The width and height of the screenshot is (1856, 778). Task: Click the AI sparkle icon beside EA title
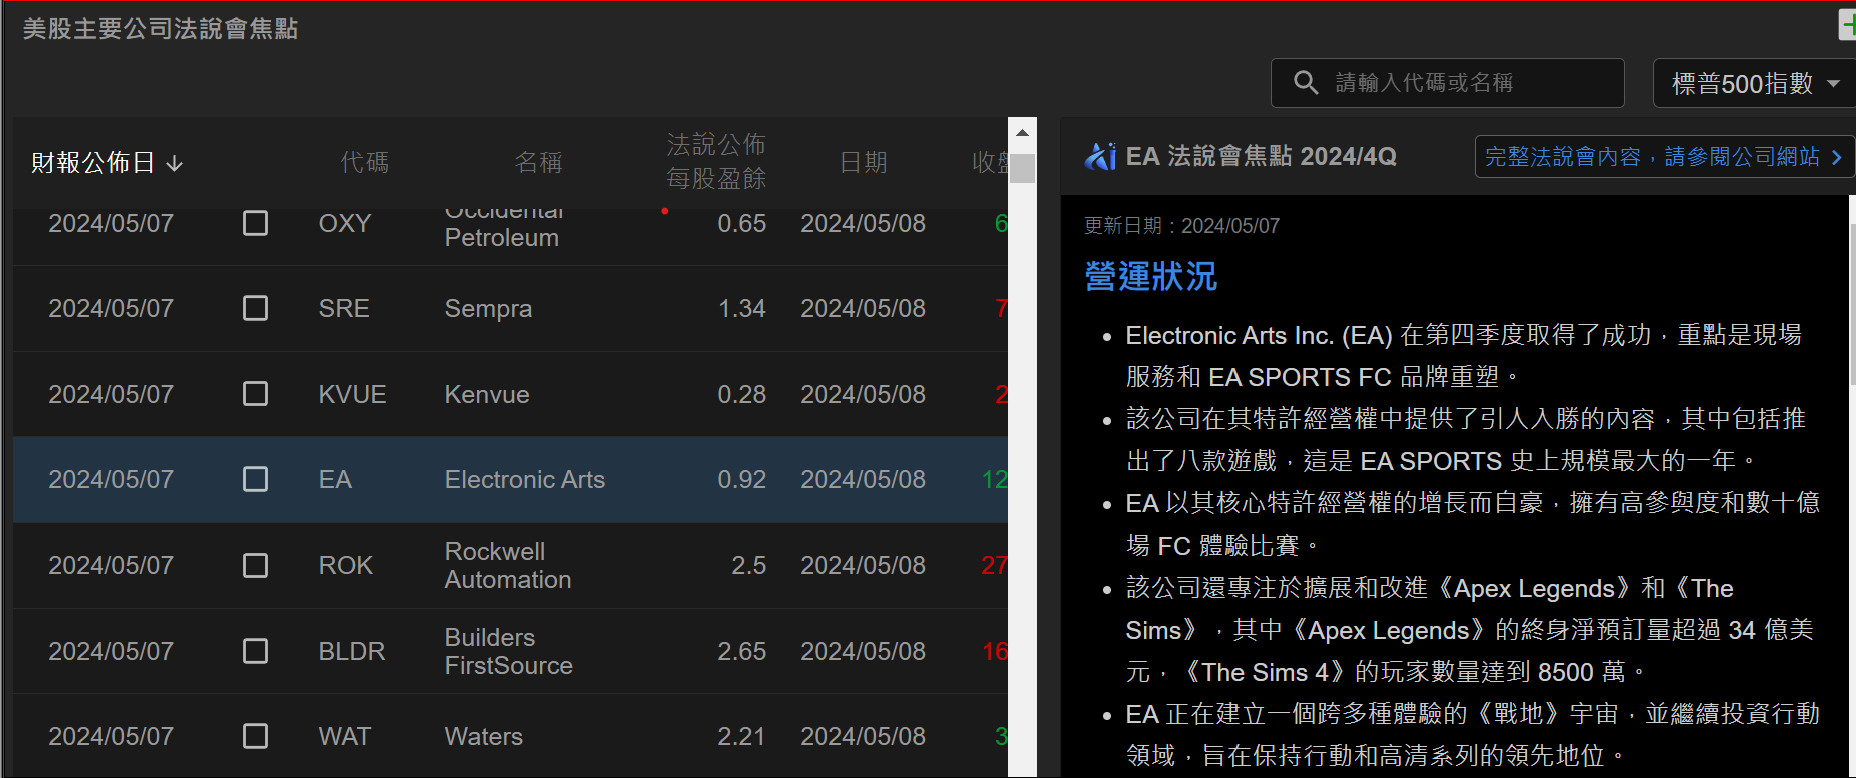tap(1100, 156)
